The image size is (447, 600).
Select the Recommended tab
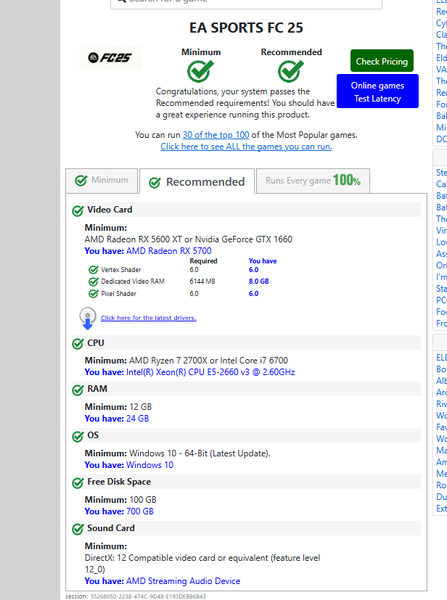point(197,181)
